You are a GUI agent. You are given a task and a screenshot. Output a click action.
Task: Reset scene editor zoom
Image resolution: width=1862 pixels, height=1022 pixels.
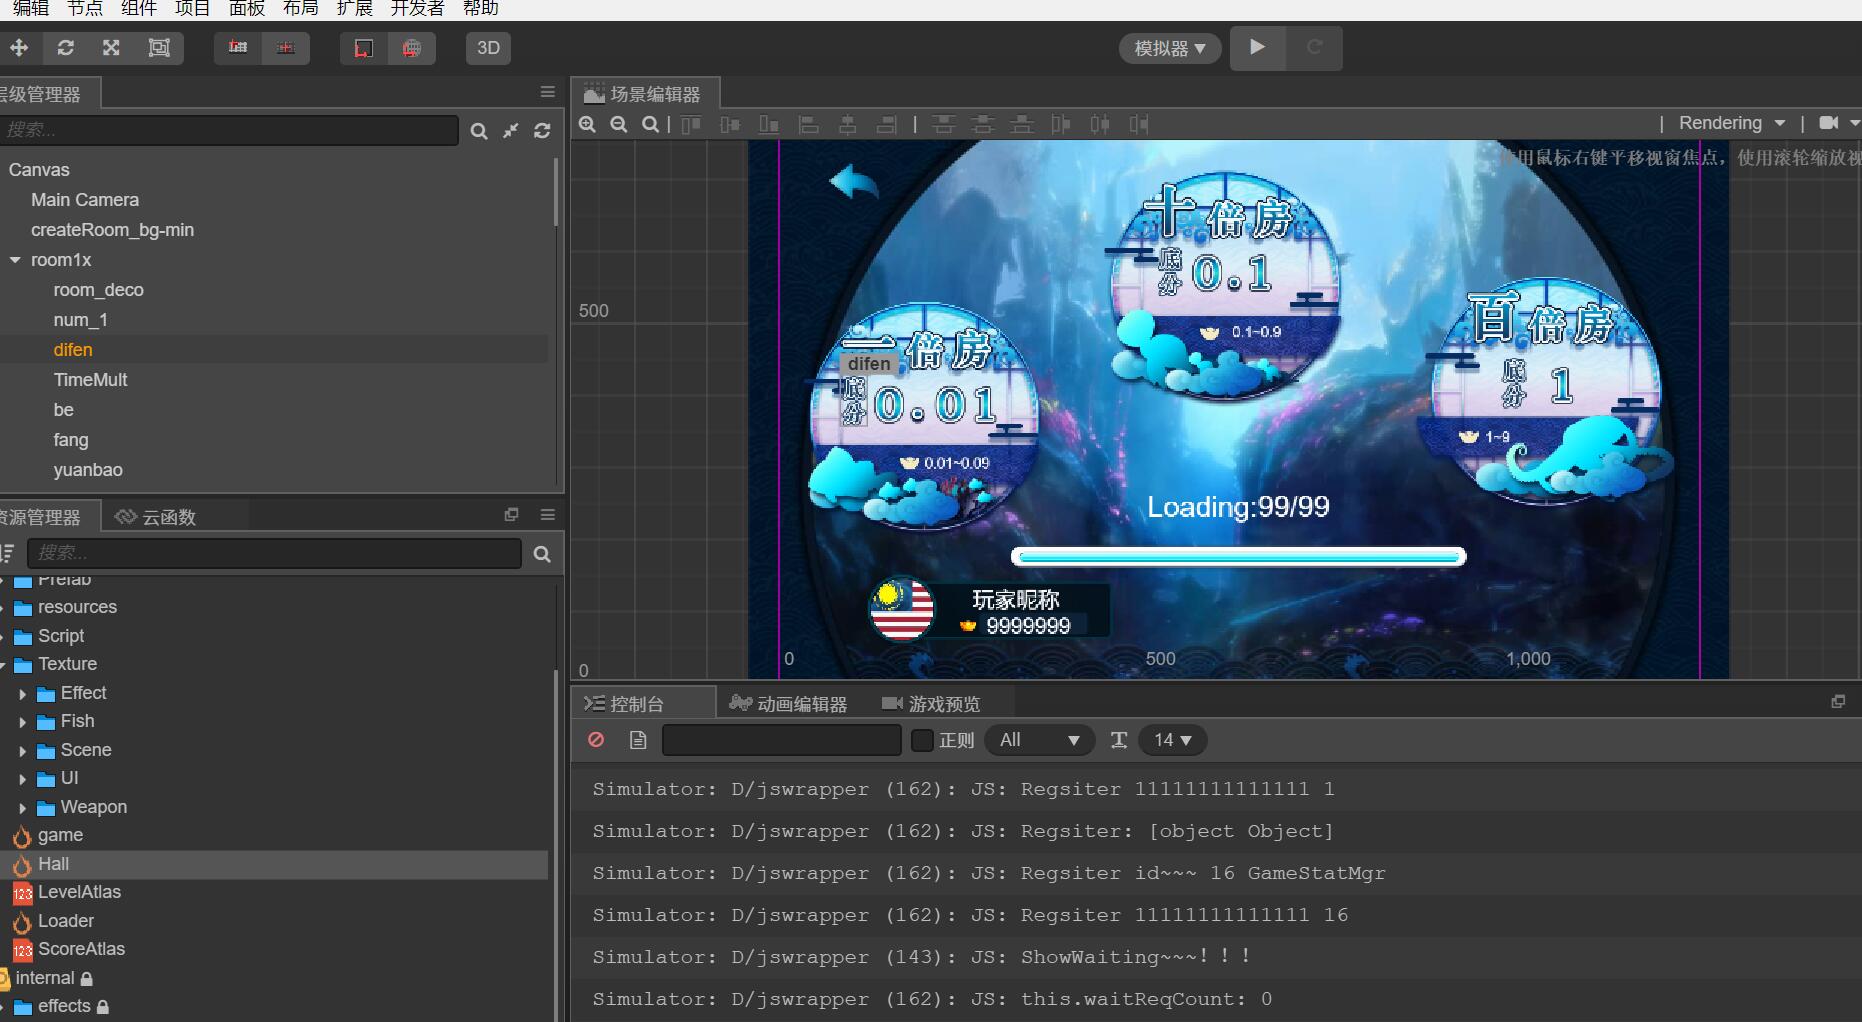click(x=651, y=124)
